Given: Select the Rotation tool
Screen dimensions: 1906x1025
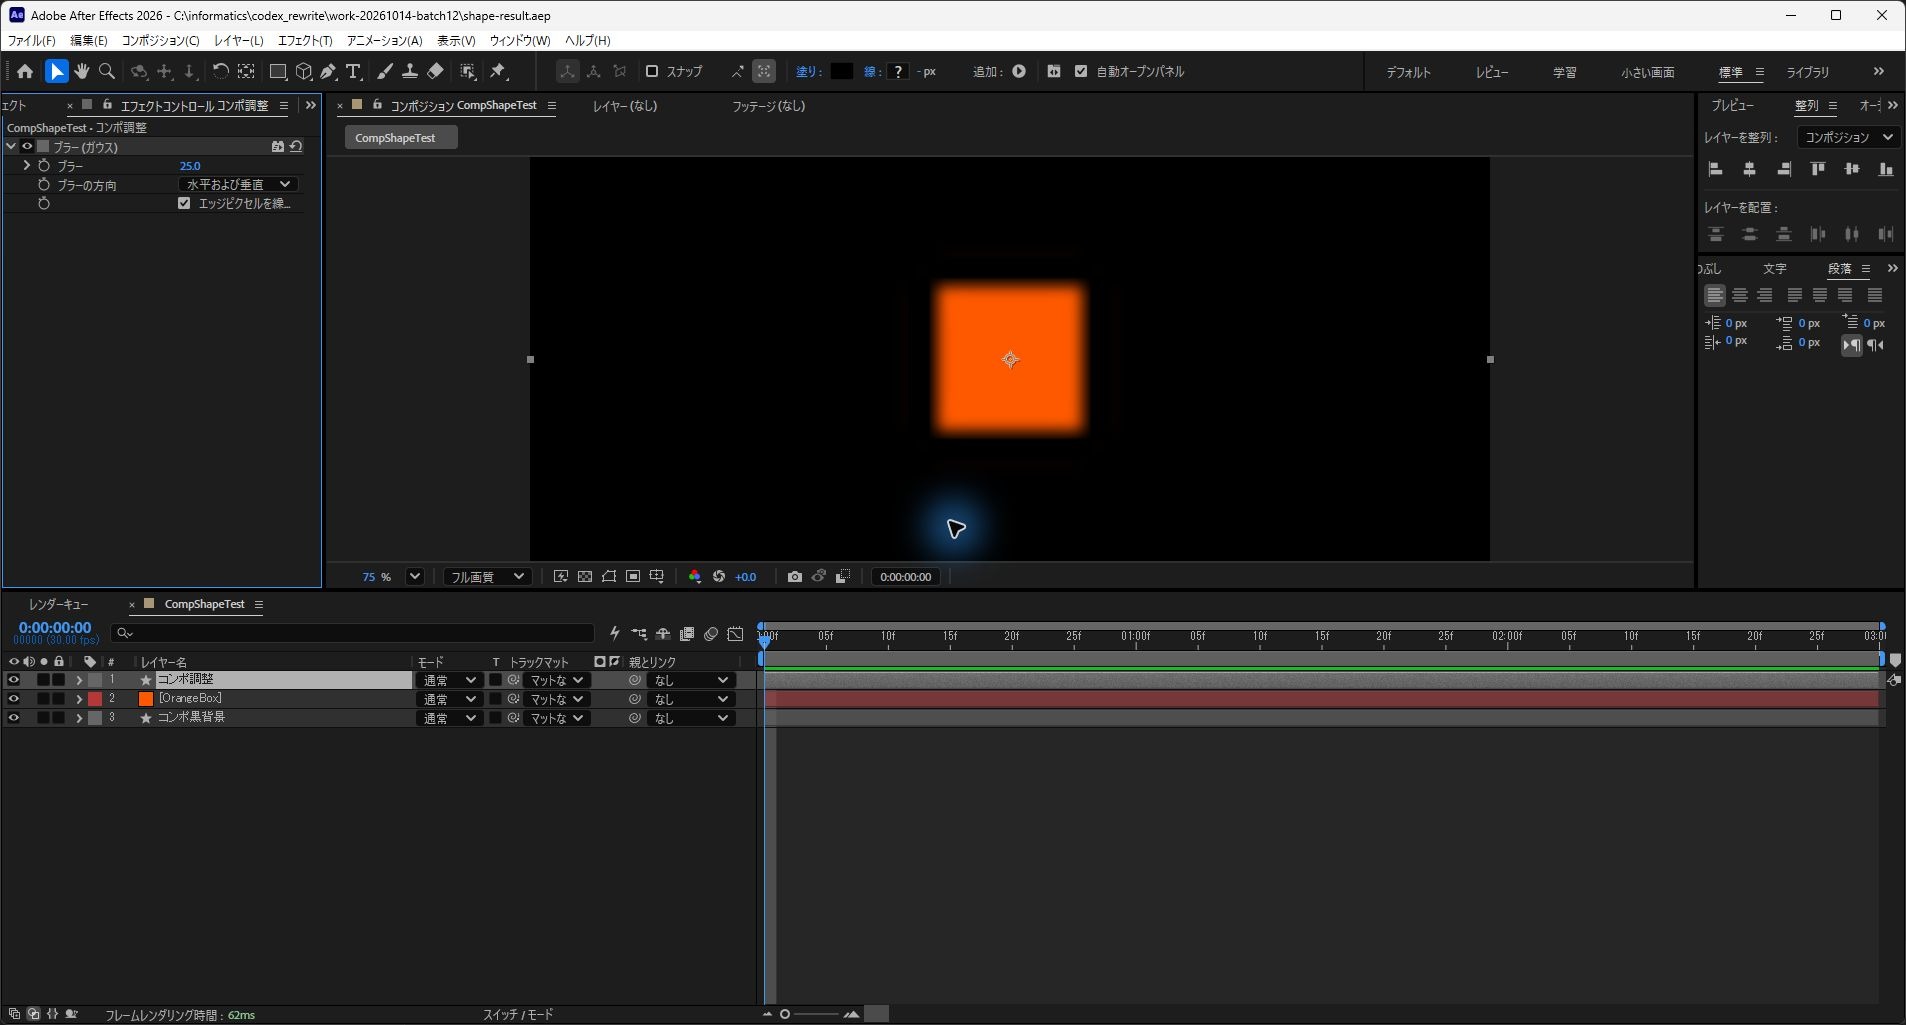Looking at the screenshot, I should (x=220, y=71).
